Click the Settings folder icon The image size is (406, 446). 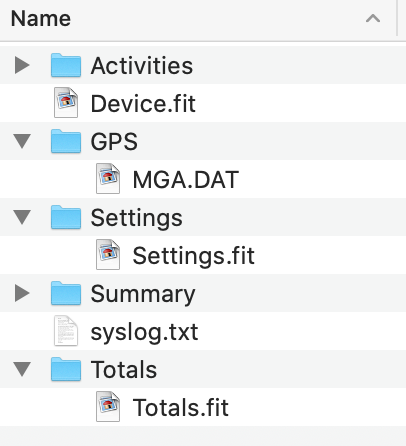[x=66, y=217]
